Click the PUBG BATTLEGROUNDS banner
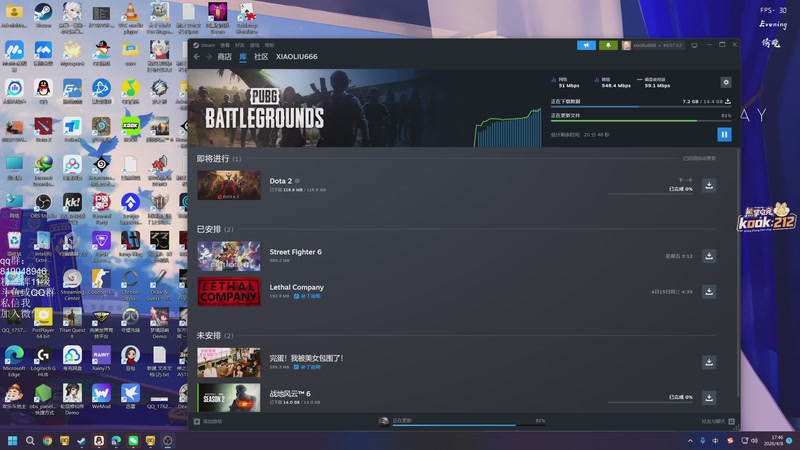Screen dimensions: 800x450 pyautogui.click(x=264, y=109)
